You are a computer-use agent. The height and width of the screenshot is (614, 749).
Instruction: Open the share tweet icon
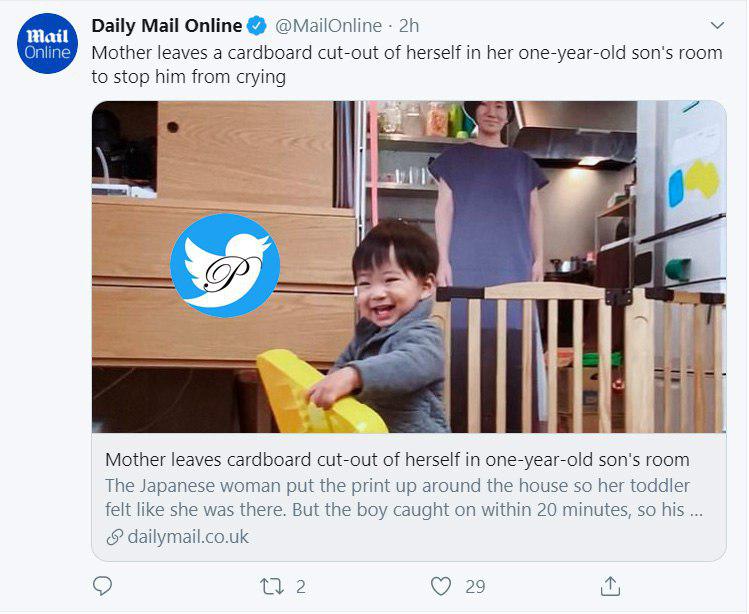click(x=610, y=586)
